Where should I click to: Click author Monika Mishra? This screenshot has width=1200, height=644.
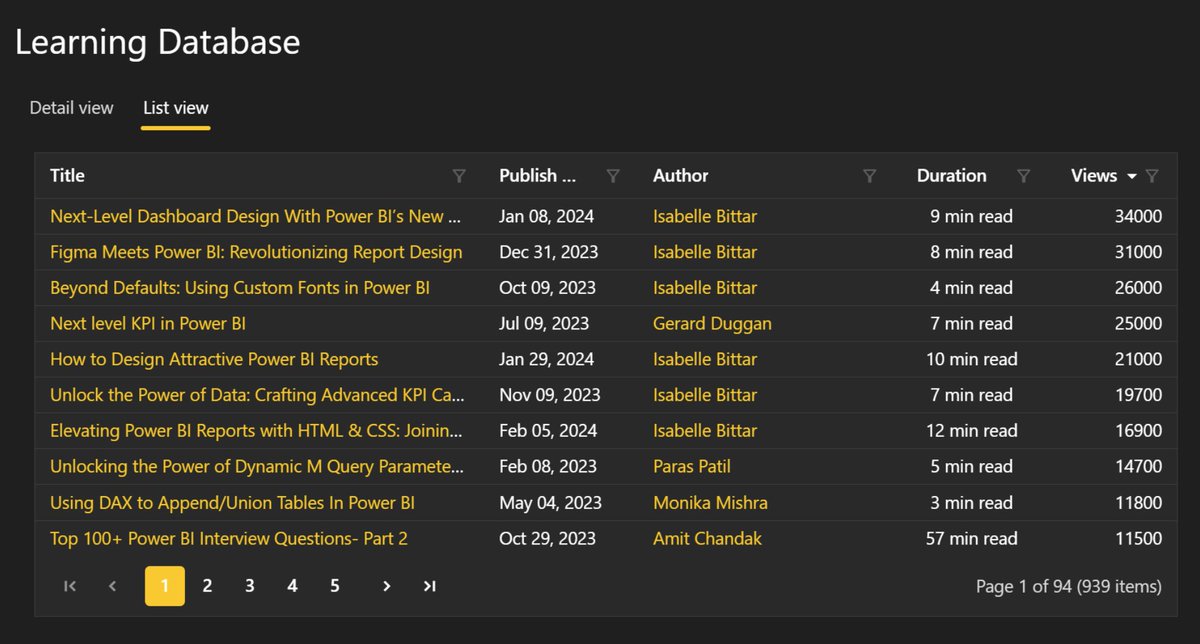pos(710,503)
